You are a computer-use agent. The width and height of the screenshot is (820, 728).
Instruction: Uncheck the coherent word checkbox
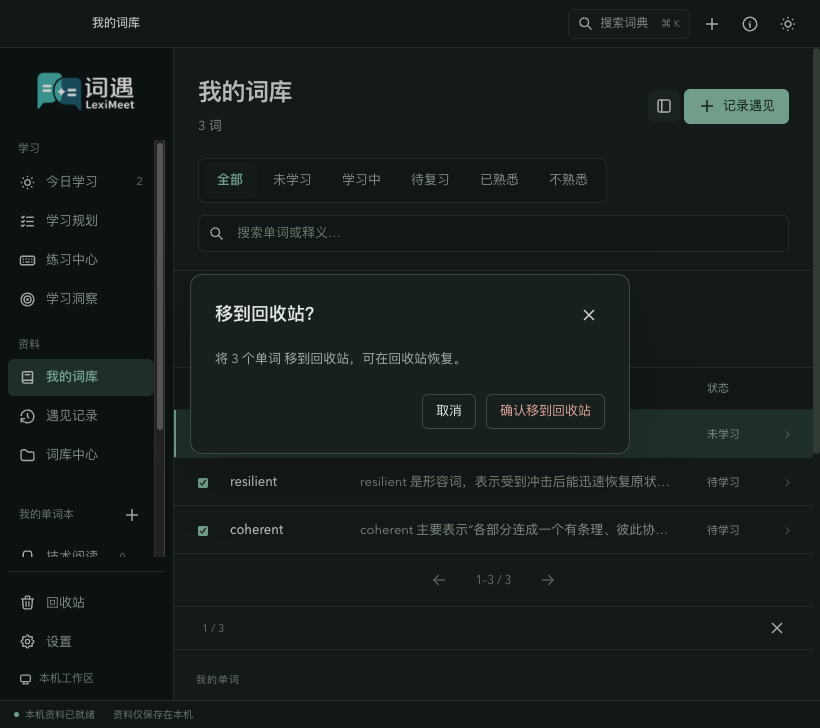(203, 531)
